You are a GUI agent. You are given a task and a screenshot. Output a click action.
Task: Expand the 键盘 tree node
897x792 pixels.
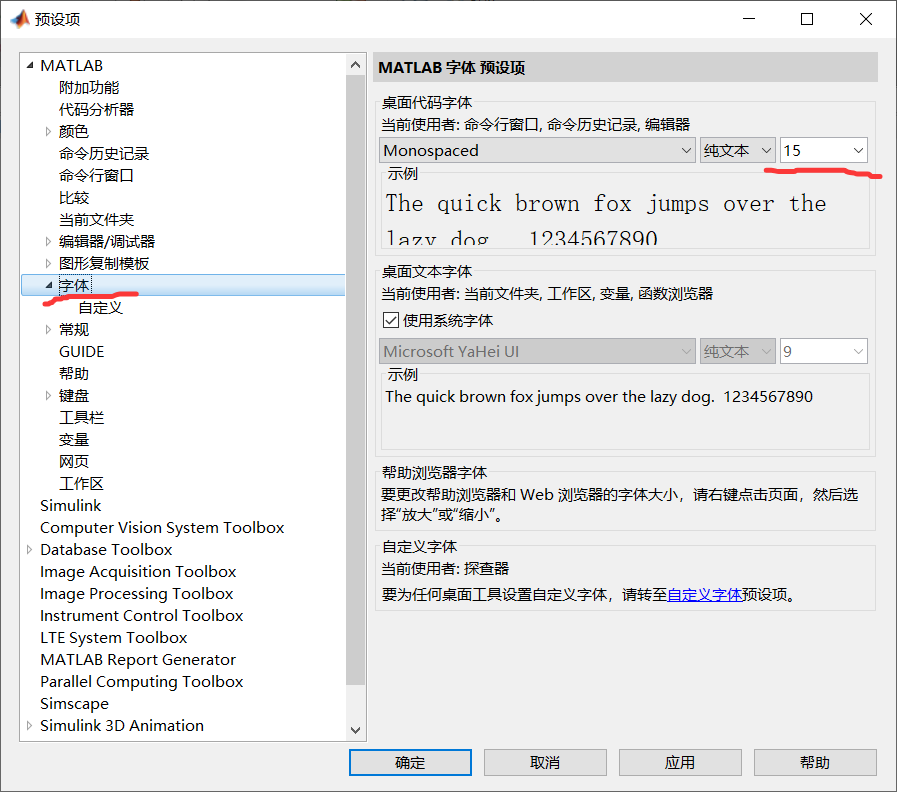(48, 395)
